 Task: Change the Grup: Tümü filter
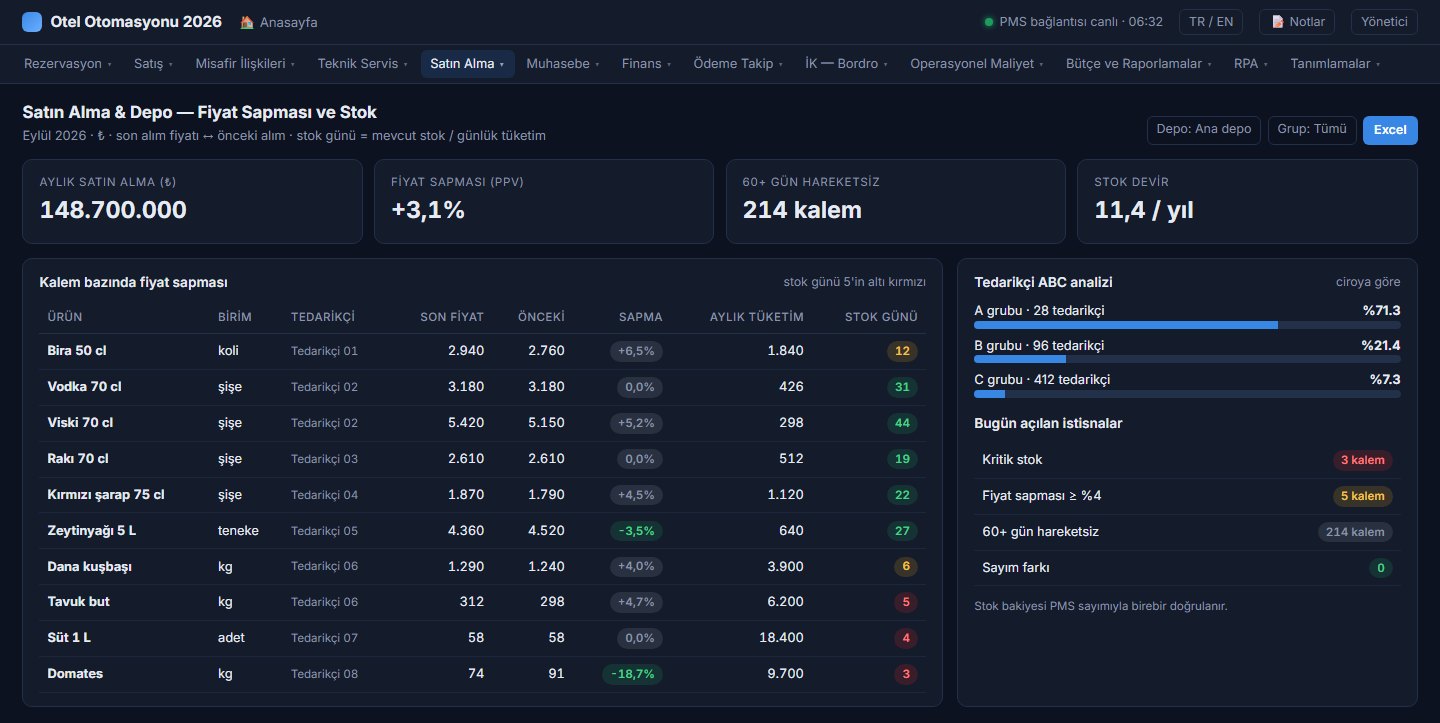(1312, 130)
